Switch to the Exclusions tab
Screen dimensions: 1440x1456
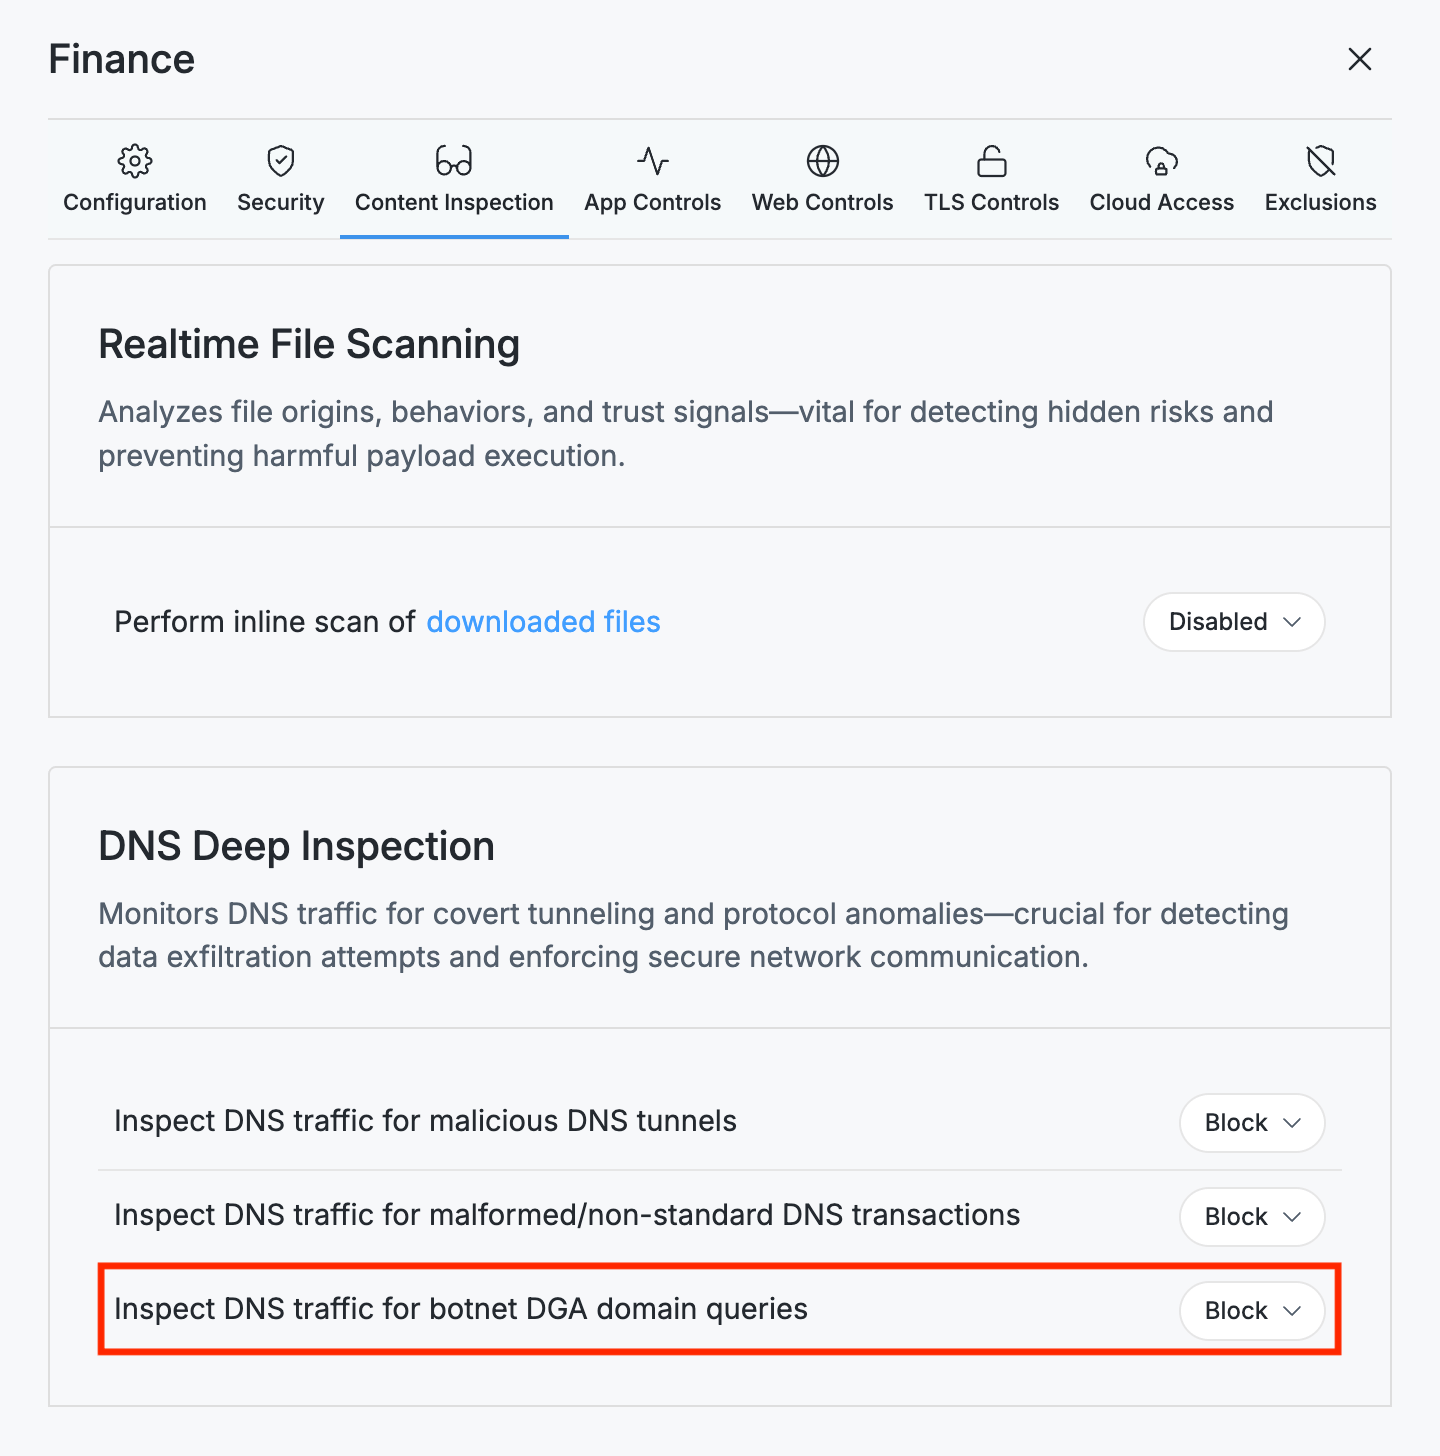click(x=1320, y=202)
